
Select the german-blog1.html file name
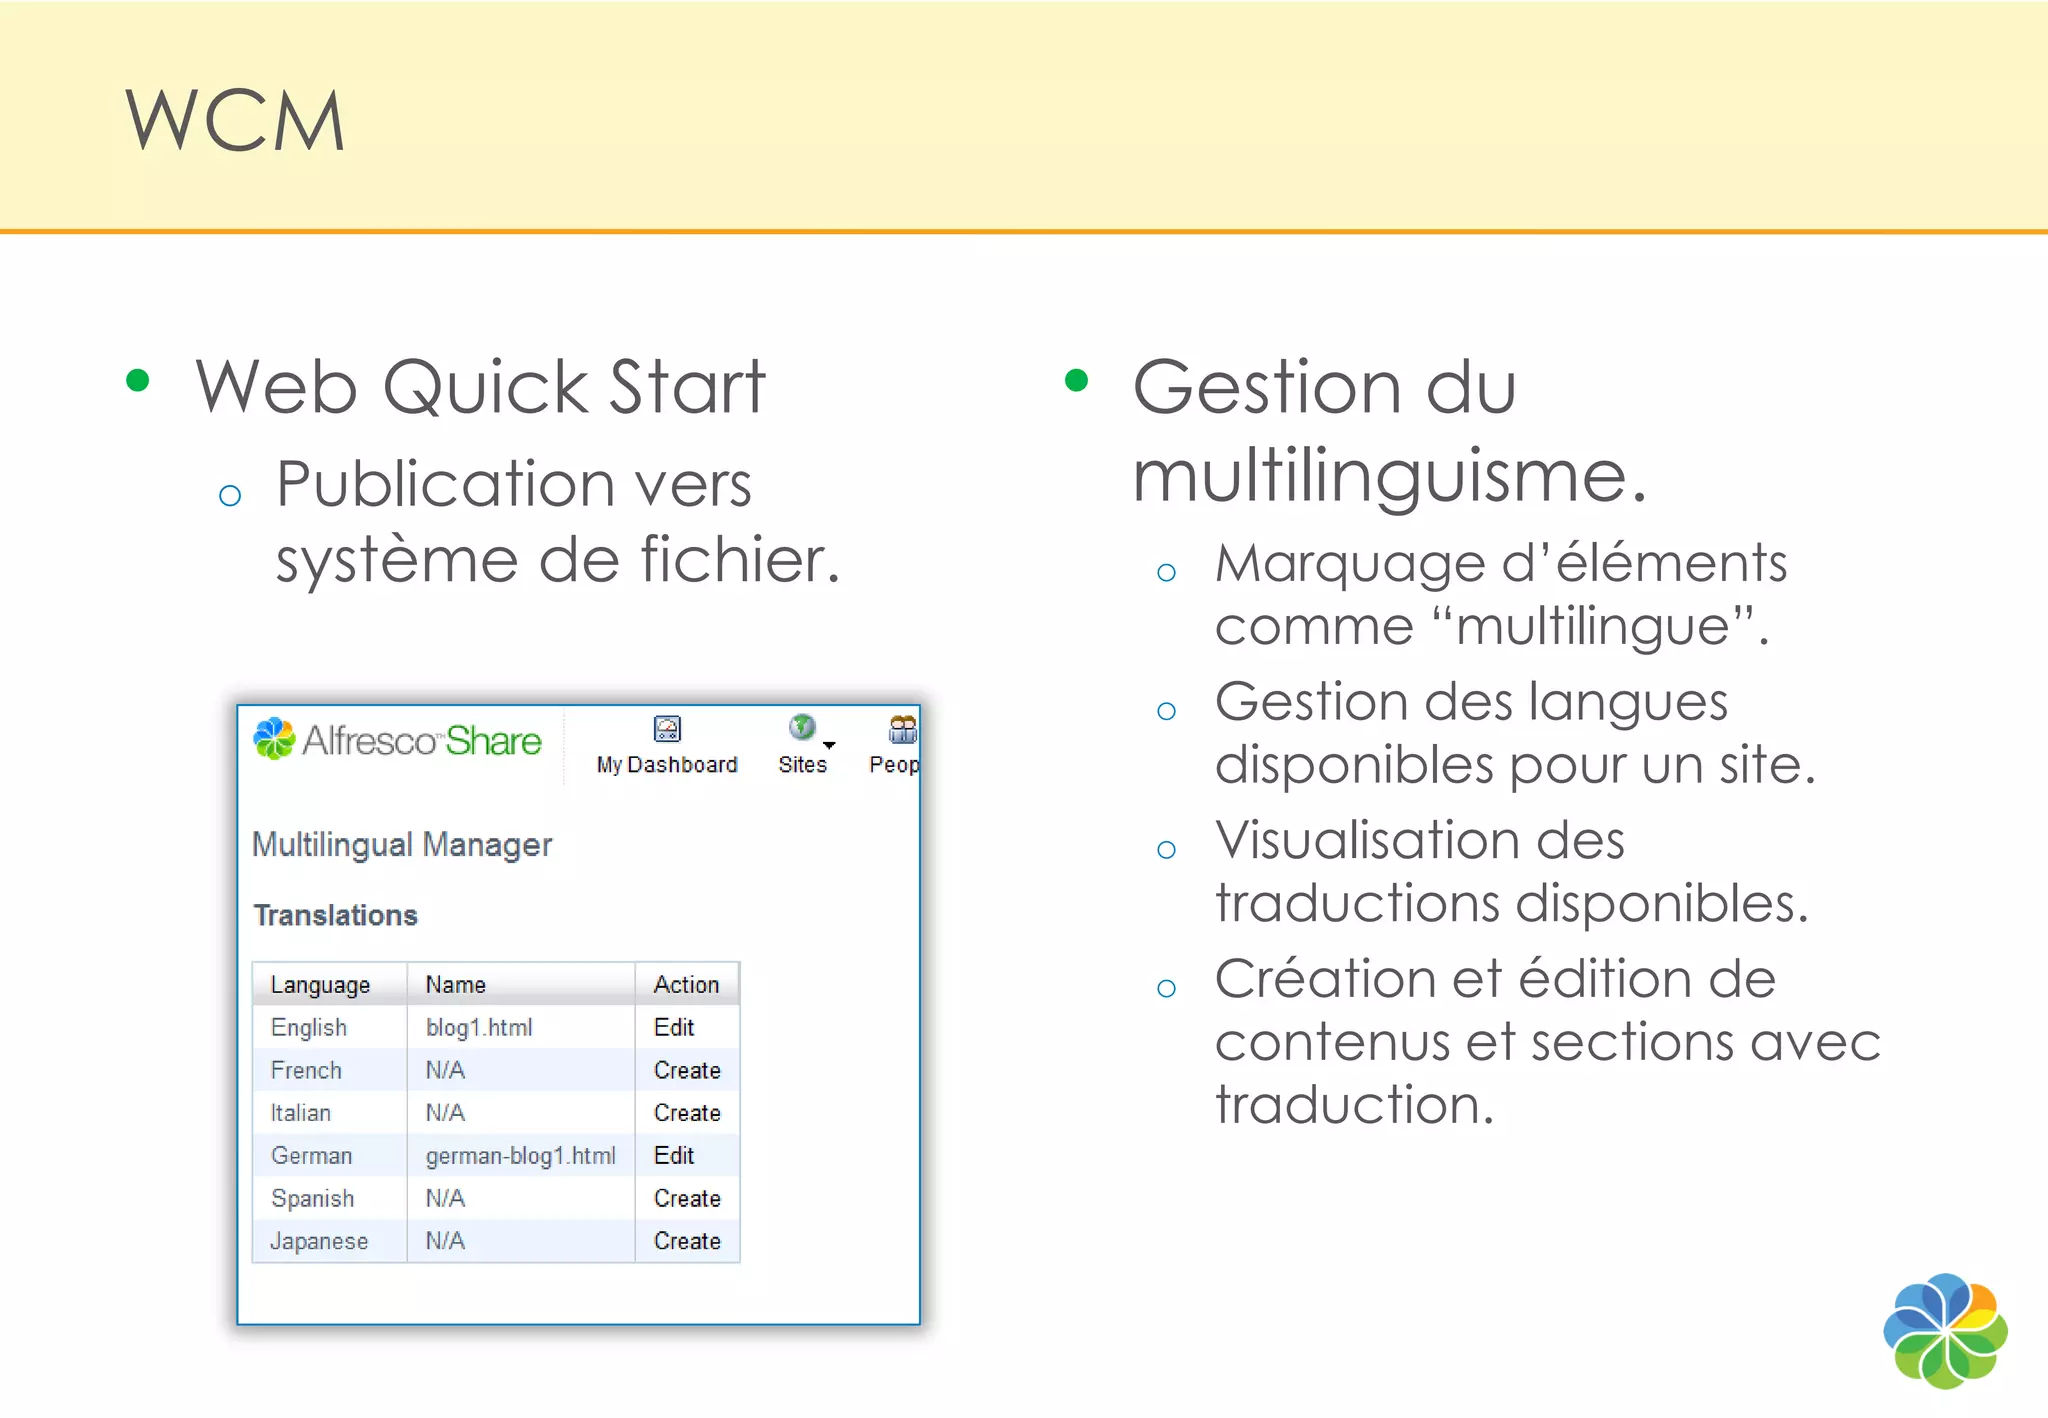tap(520, 1156)
